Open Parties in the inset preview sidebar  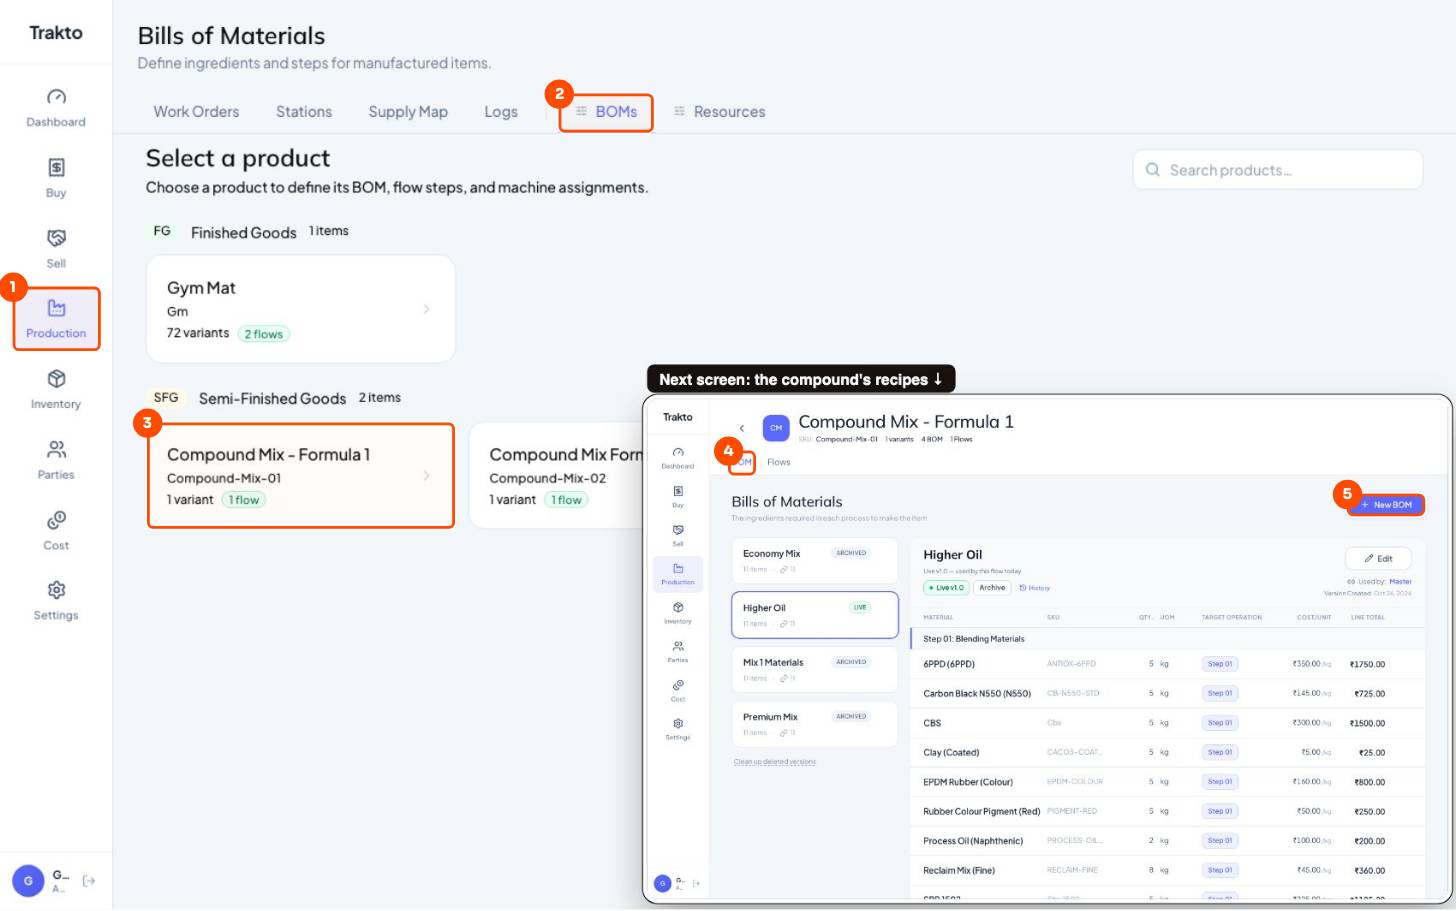tap(678, 652)
